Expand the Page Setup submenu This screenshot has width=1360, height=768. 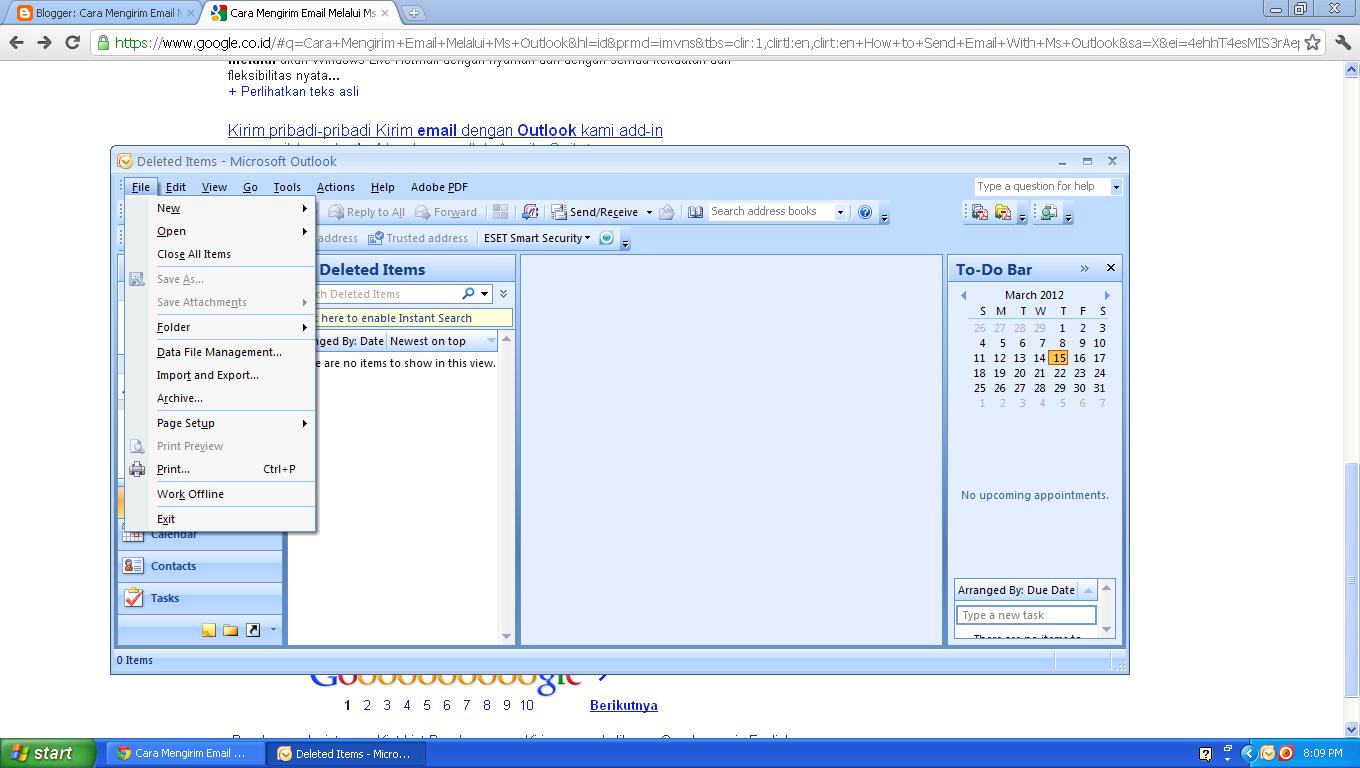coord(220,423)
